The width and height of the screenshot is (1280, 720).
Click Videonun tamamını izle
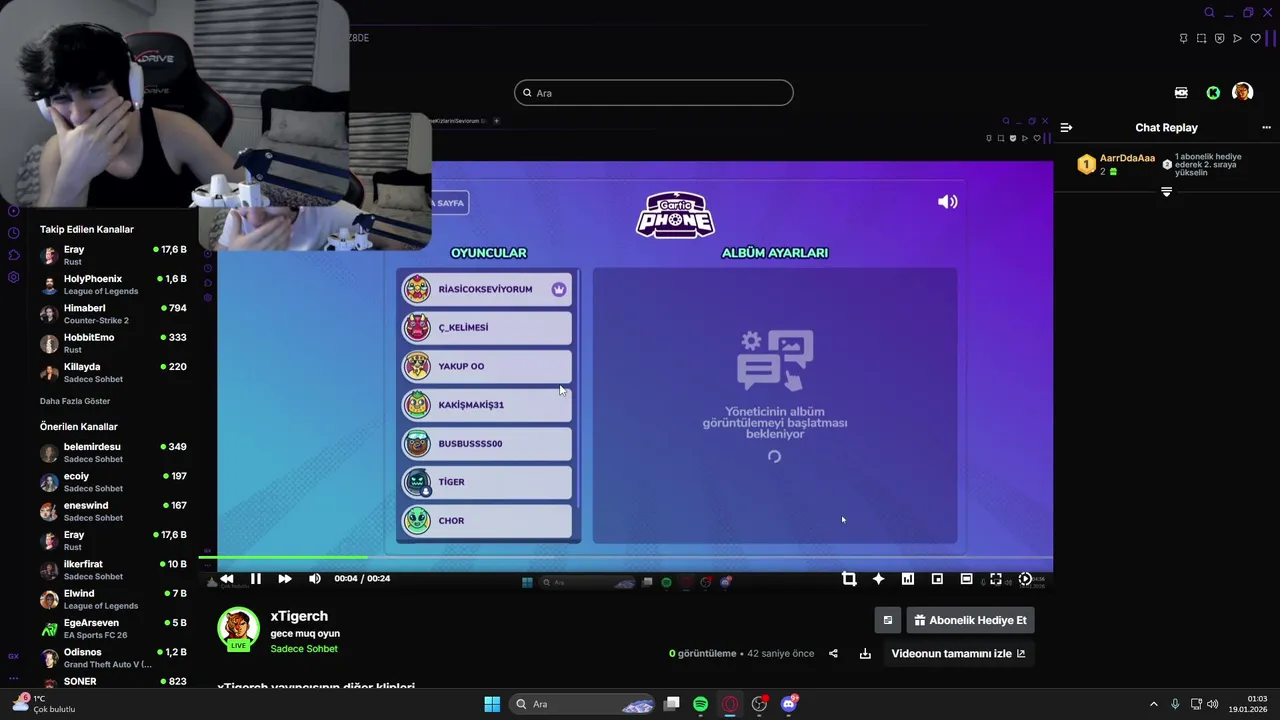pyautogui.click(x=958, y=654)
